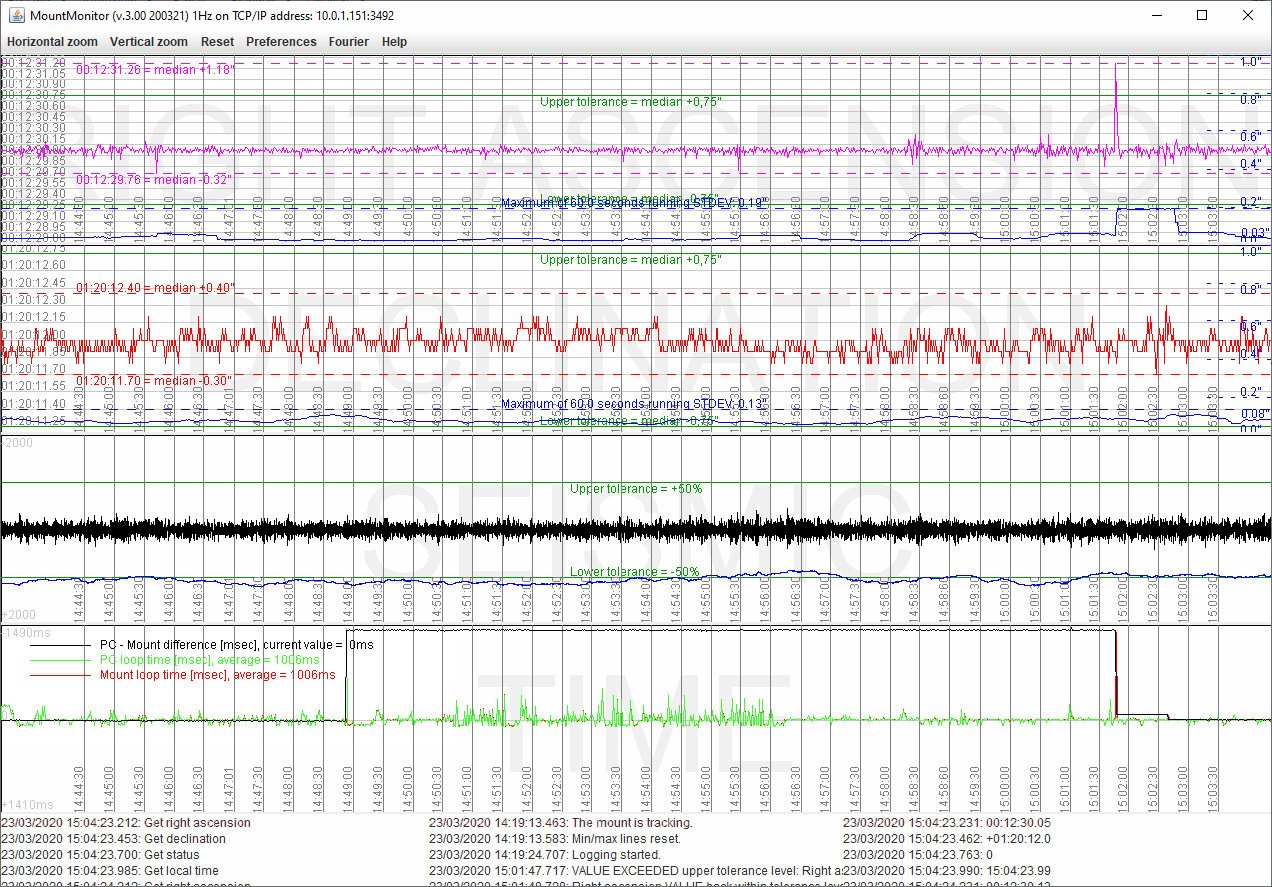The image size is (1272, 887).
Task: Click the tall magenta right ascension spike
Action: tap(1115, 100)
